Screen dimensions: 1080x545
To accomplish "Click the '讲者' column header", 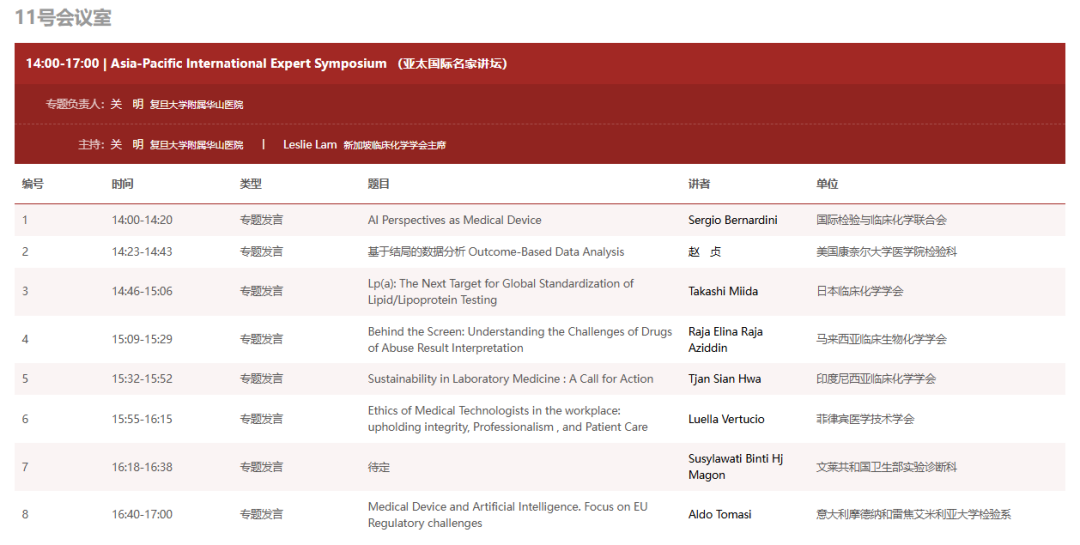I will coord(699,184).
